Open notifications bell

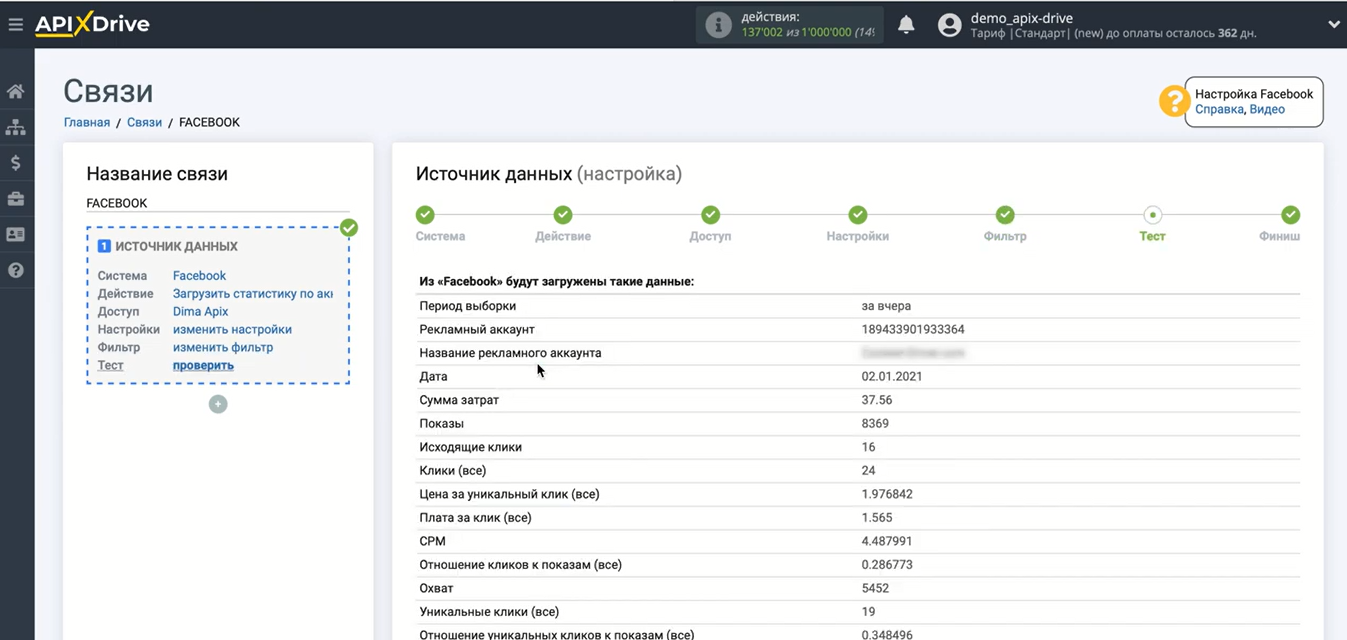[906, 25]
